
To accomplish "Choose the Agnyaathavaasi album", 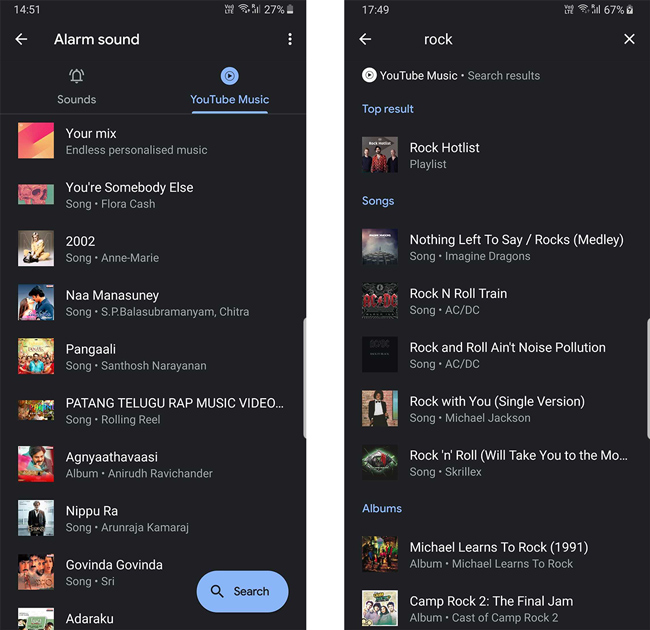I will (153, 464).
